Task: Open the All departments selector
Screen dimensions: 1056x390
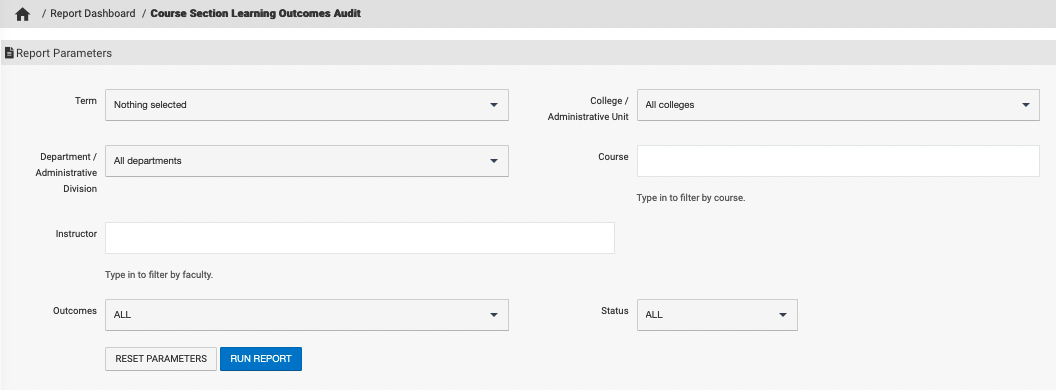Action: coord(307,161)
